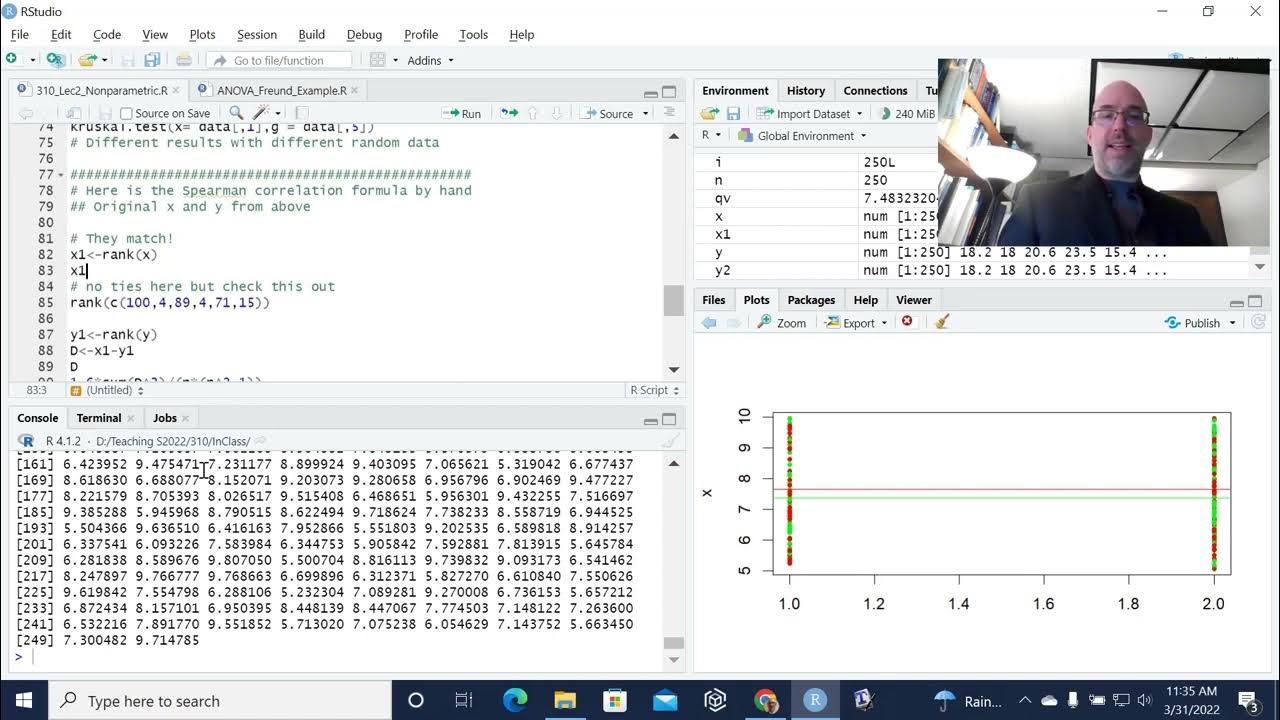The height and width of the screenshot is (720, 1280).
Task: Open the Export dropdown in the Plots pane
Action: click(858, 322)
